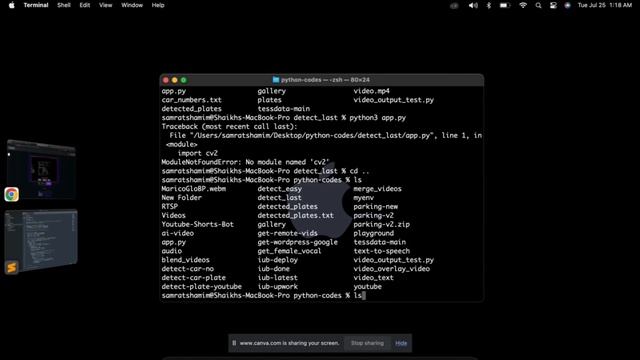This screenshot has height=360, width=640.
Task: Minimize the Terminal window with yellow button
Action: 175,80
